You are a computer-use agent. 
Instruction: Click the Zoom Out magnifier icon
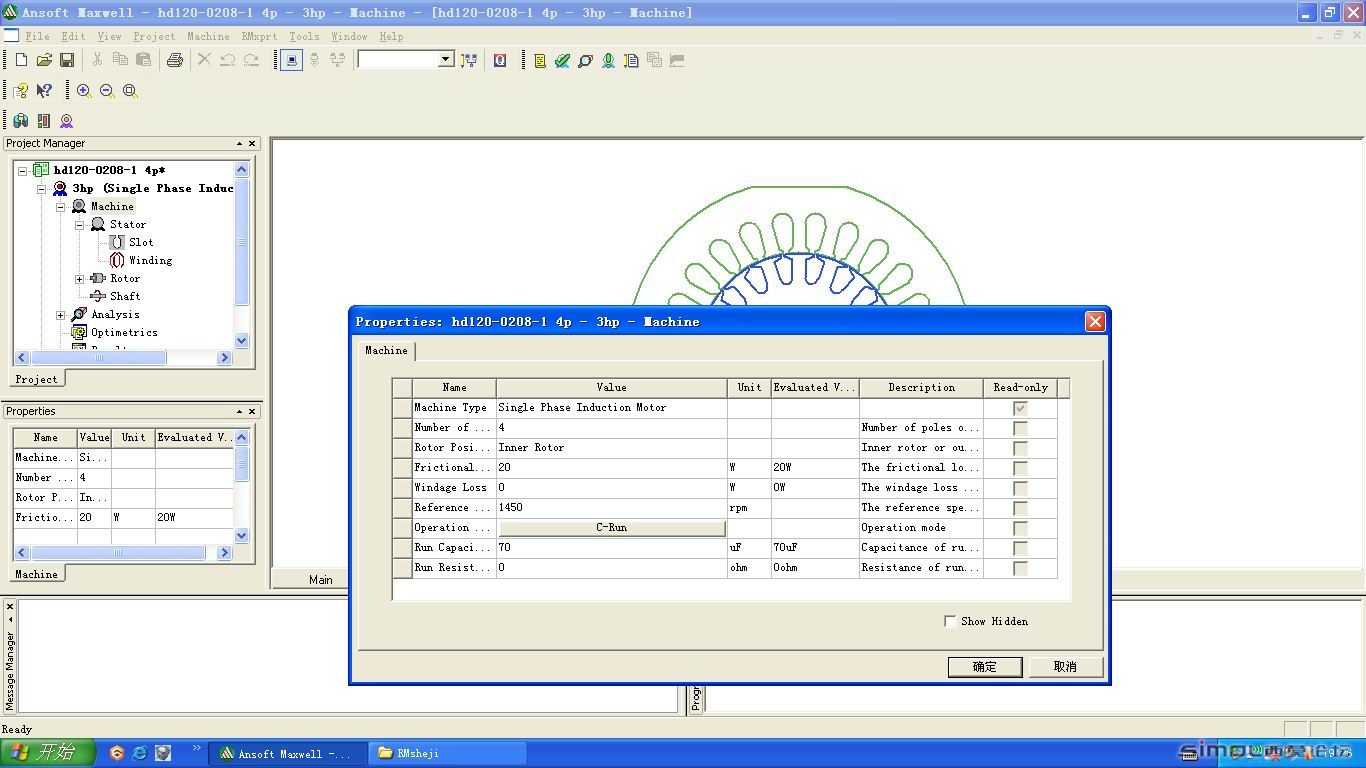(x=107, y=91)
